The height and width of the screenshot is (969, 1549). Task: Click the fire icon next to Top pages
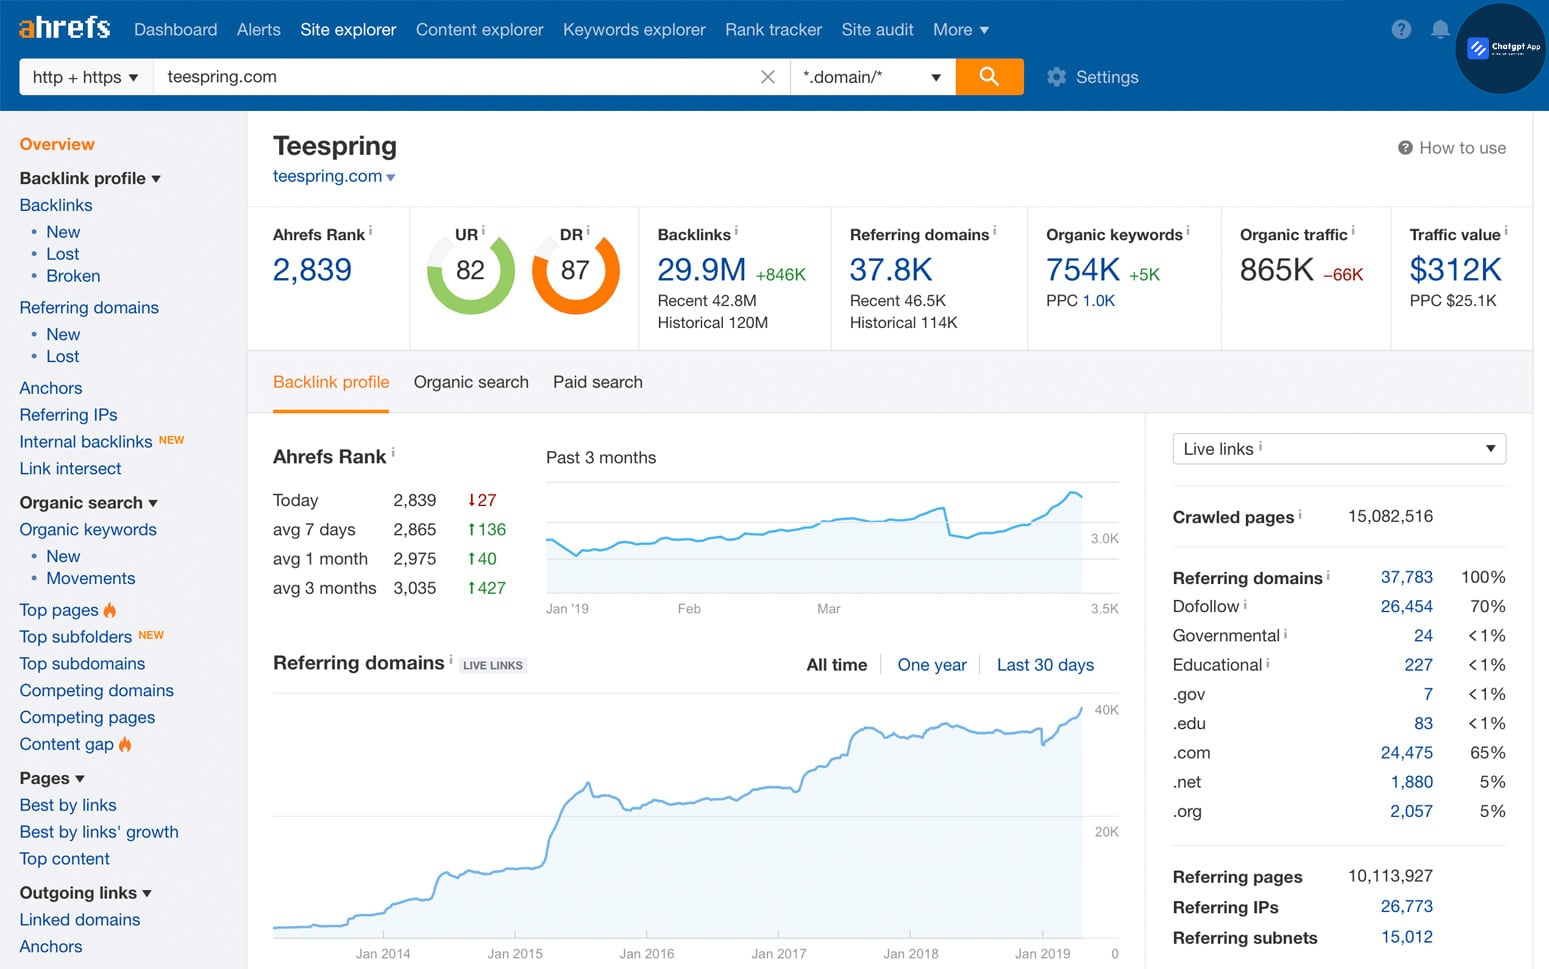110,609
